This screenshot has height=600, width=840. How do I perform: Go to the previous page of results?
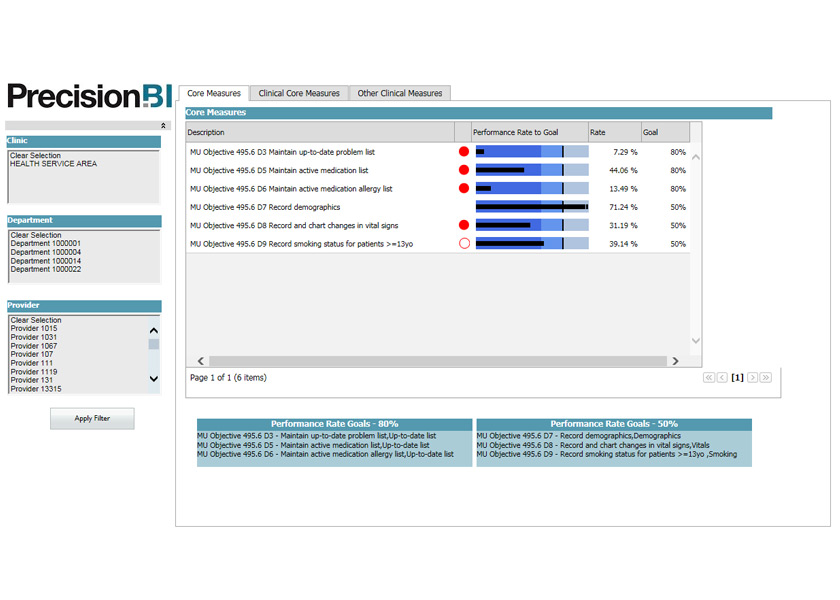722,378
